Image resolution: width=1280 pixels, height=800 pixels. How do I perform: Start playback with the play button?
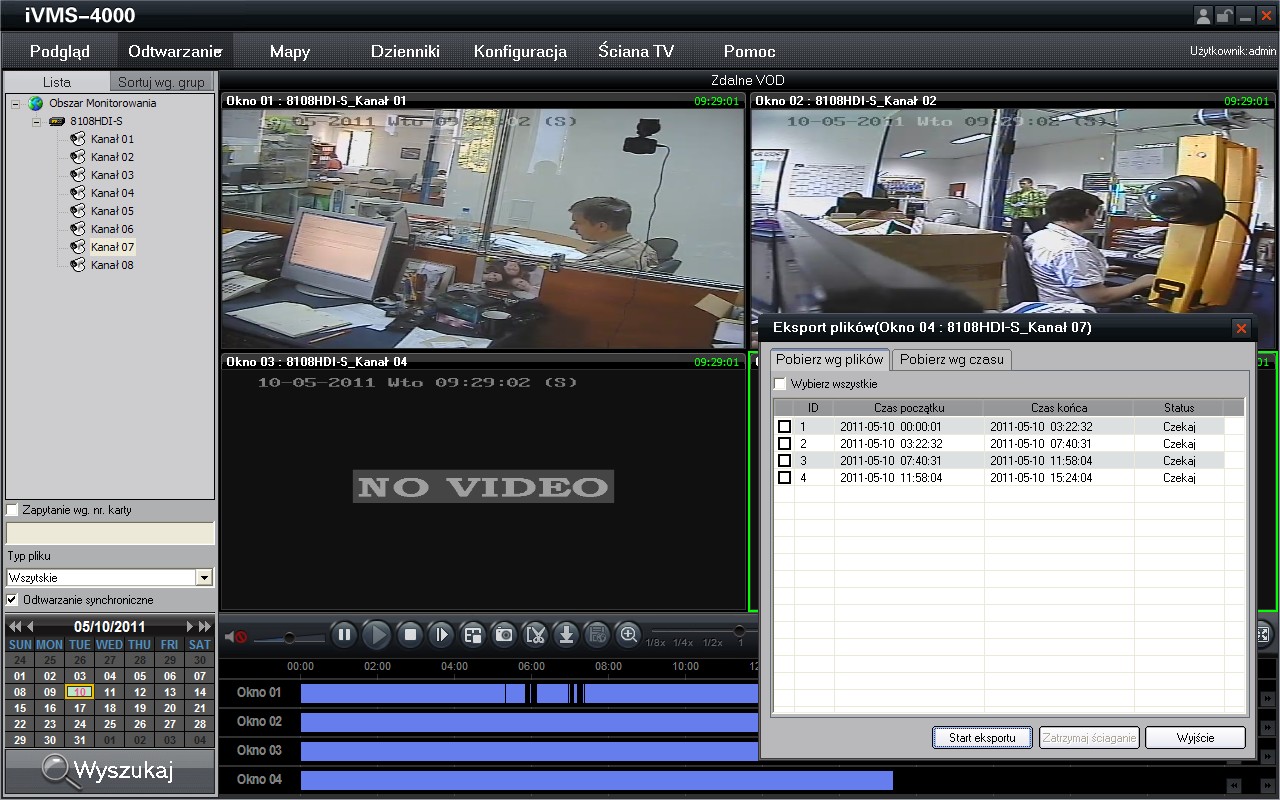tap(376, 634)
